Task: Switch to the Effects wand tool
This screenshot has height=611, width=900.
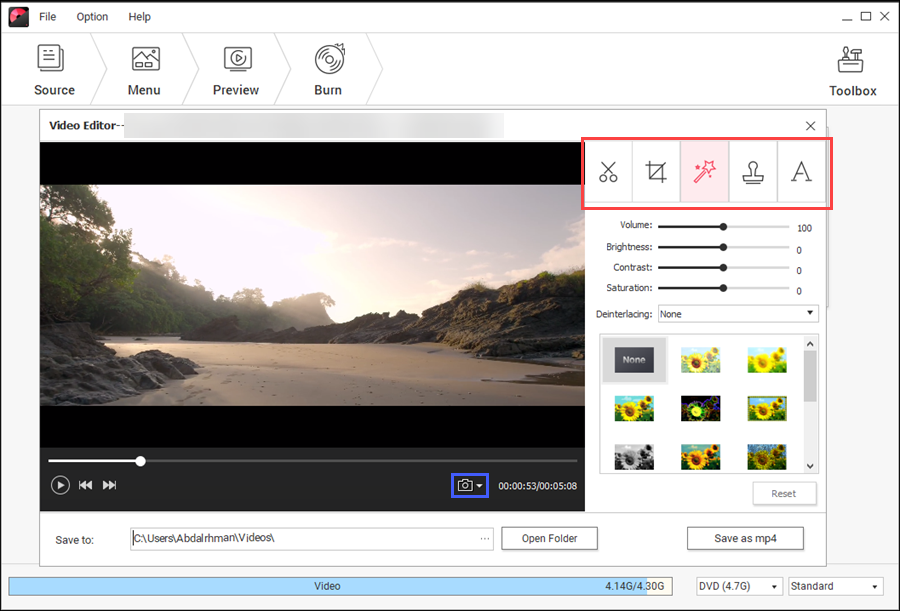Action: click(704, 172)
